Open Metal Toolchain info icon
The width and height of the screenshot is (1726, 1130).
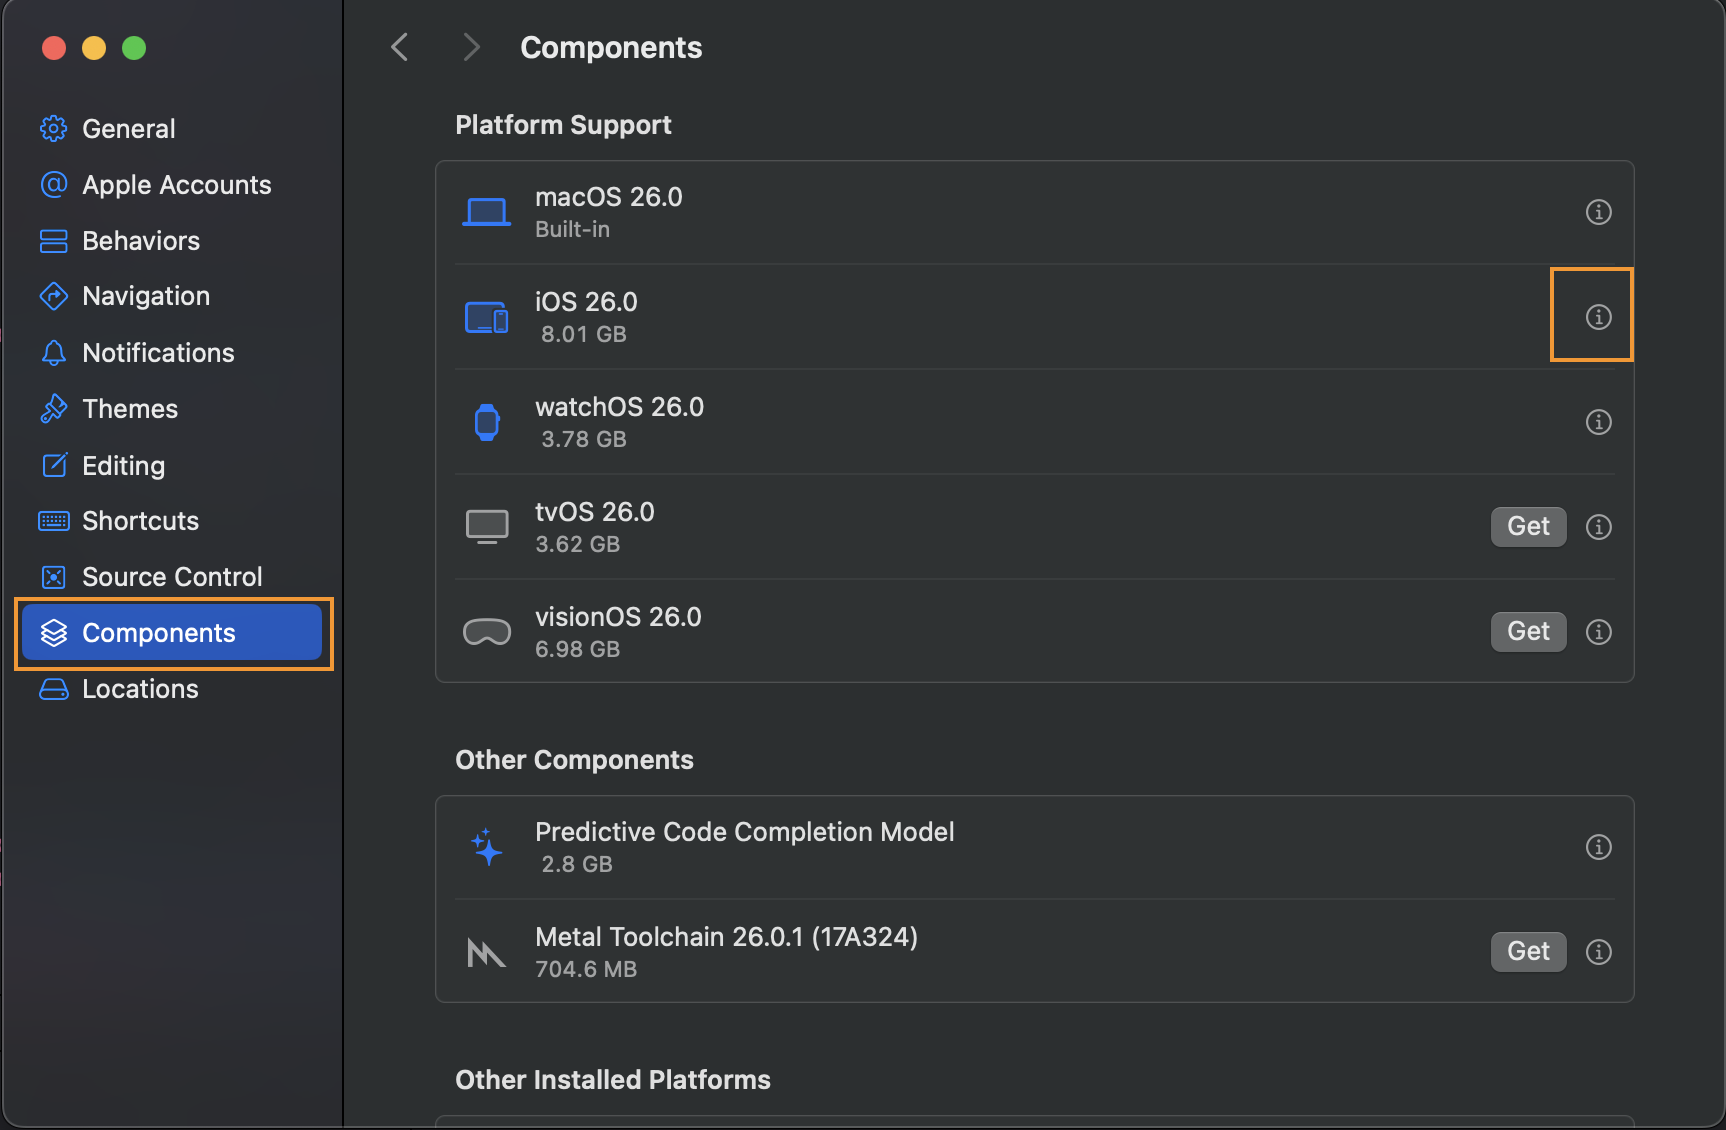click(x=1598, y=952)
